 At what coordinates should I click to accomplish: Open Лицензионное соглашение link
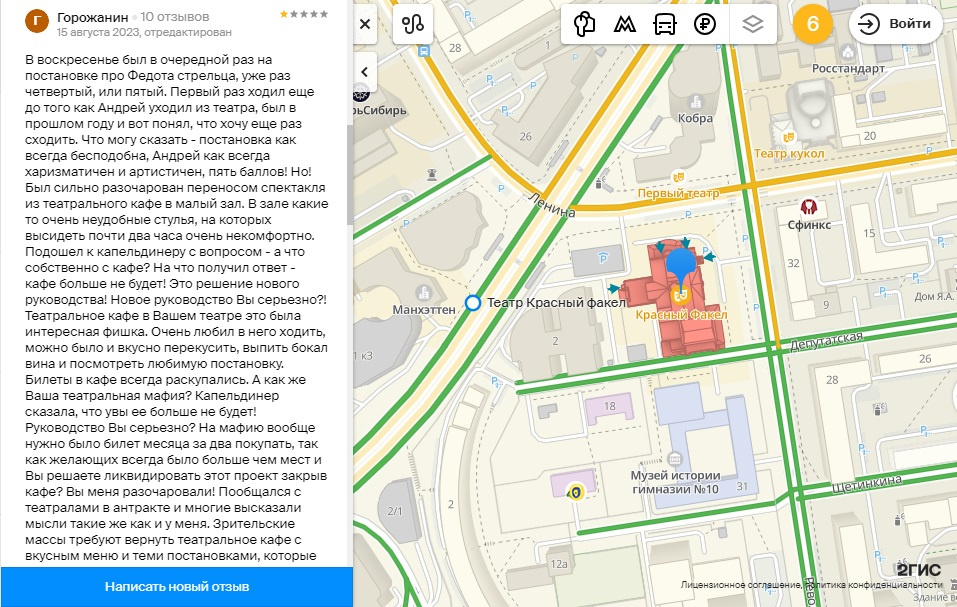[x=740, y=584]
